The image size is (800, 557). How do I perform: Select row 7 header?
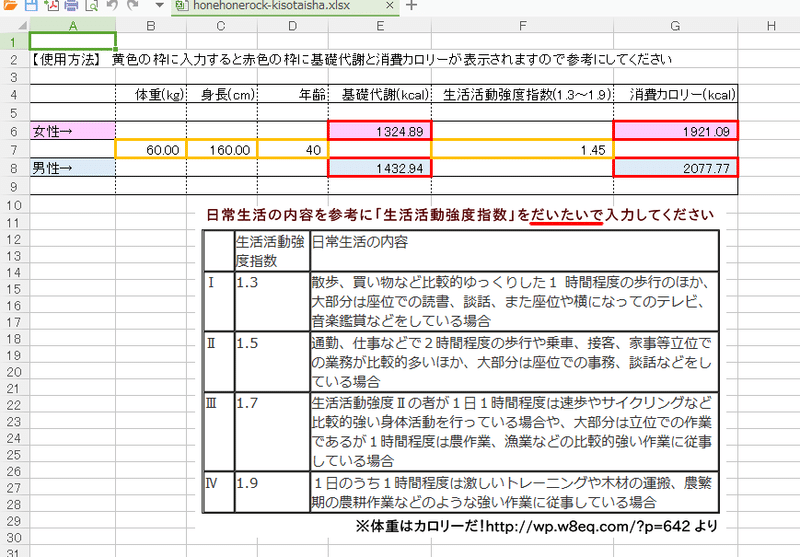(x=14, y=150)
